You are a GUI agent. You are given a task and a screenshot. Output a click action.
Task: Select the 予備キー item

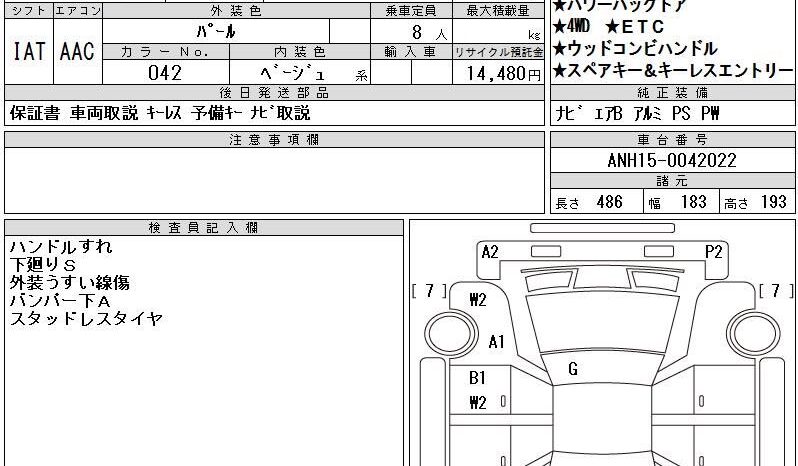tap(217, 113)
